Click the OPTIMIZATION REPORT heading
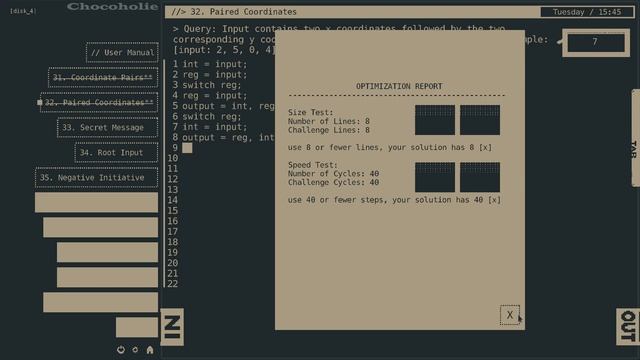The width and height of the screenshot is (640, 360). 399,86
